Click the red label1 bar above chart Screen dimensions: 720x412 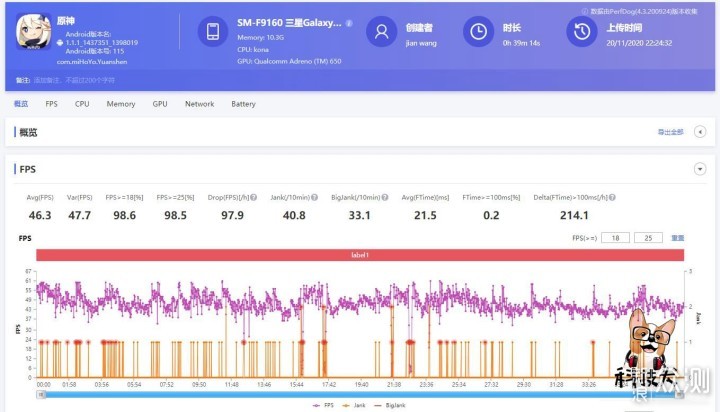360,255
